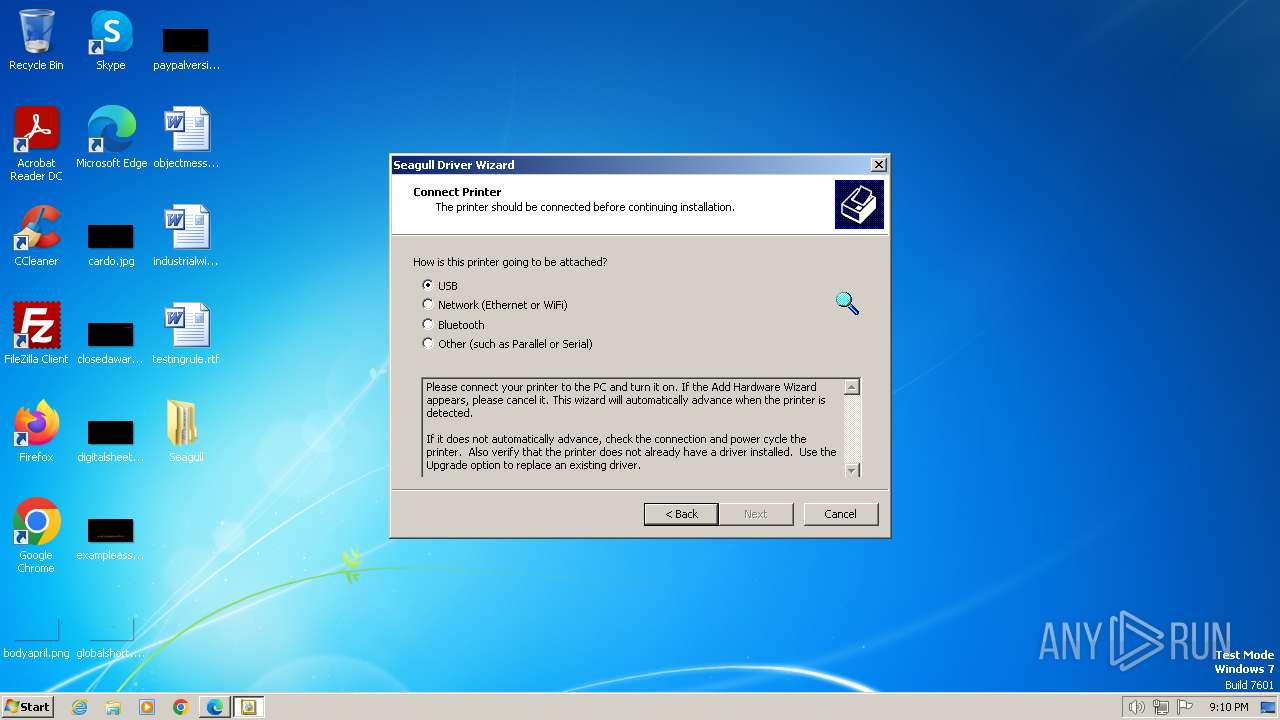Open Acrobat Reader DC shortcut
This screenshot has width=1280, height=720.
coord(36,144)
